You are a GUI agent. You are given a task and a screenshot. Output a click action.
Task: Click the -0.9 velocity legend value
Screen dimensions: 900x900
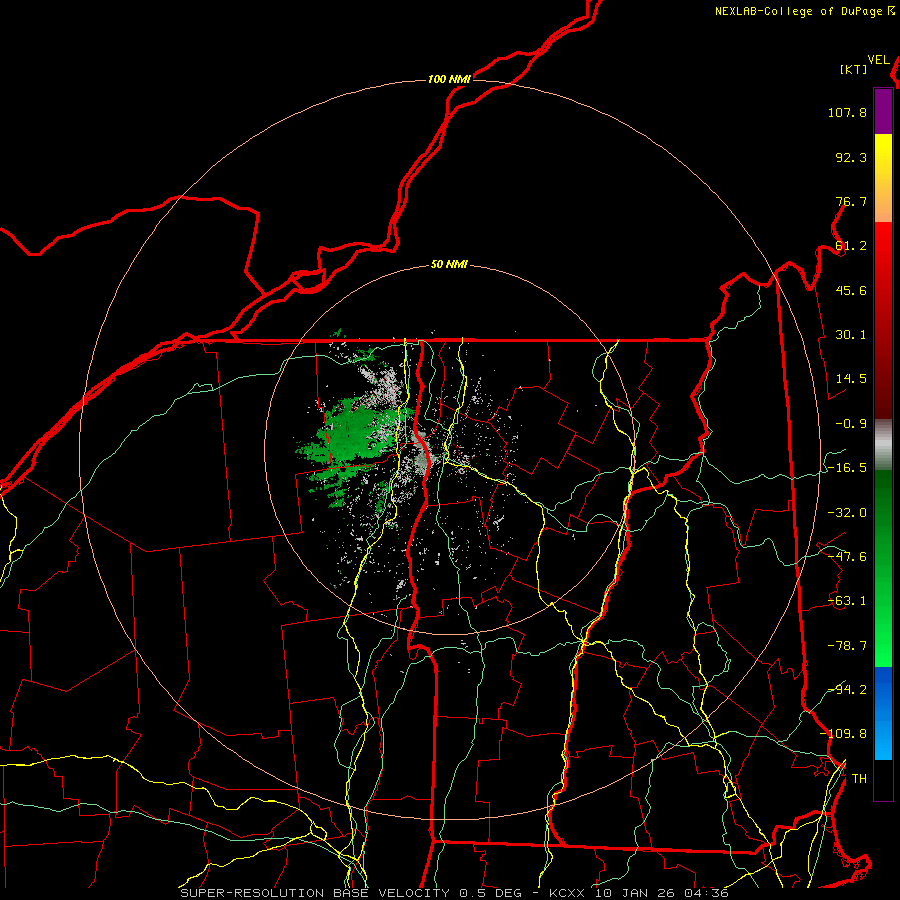(x=851, y=424)
